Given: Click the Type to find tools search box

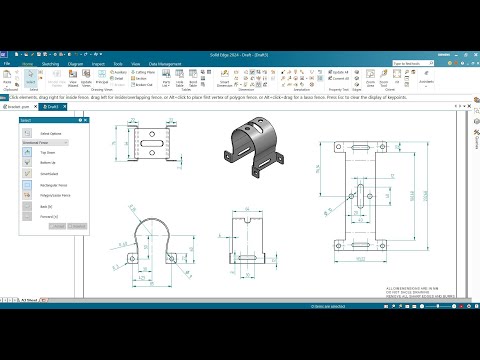Looking at the screenshot, I should click(413, 63).
